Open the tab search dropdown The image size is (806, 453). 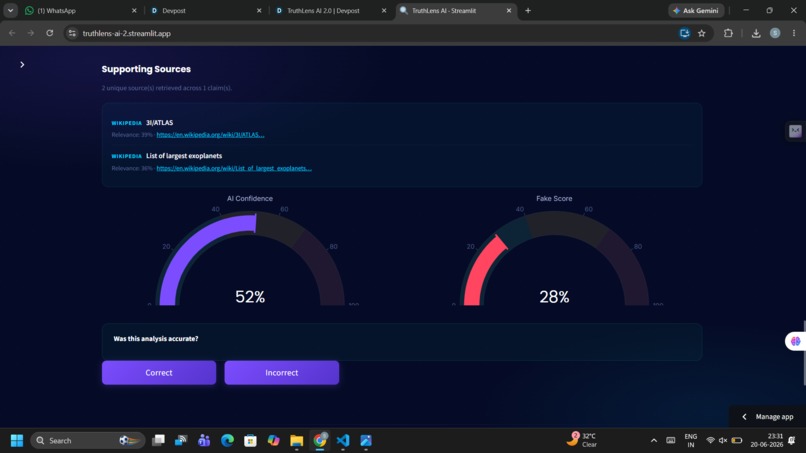click(10, 10)
